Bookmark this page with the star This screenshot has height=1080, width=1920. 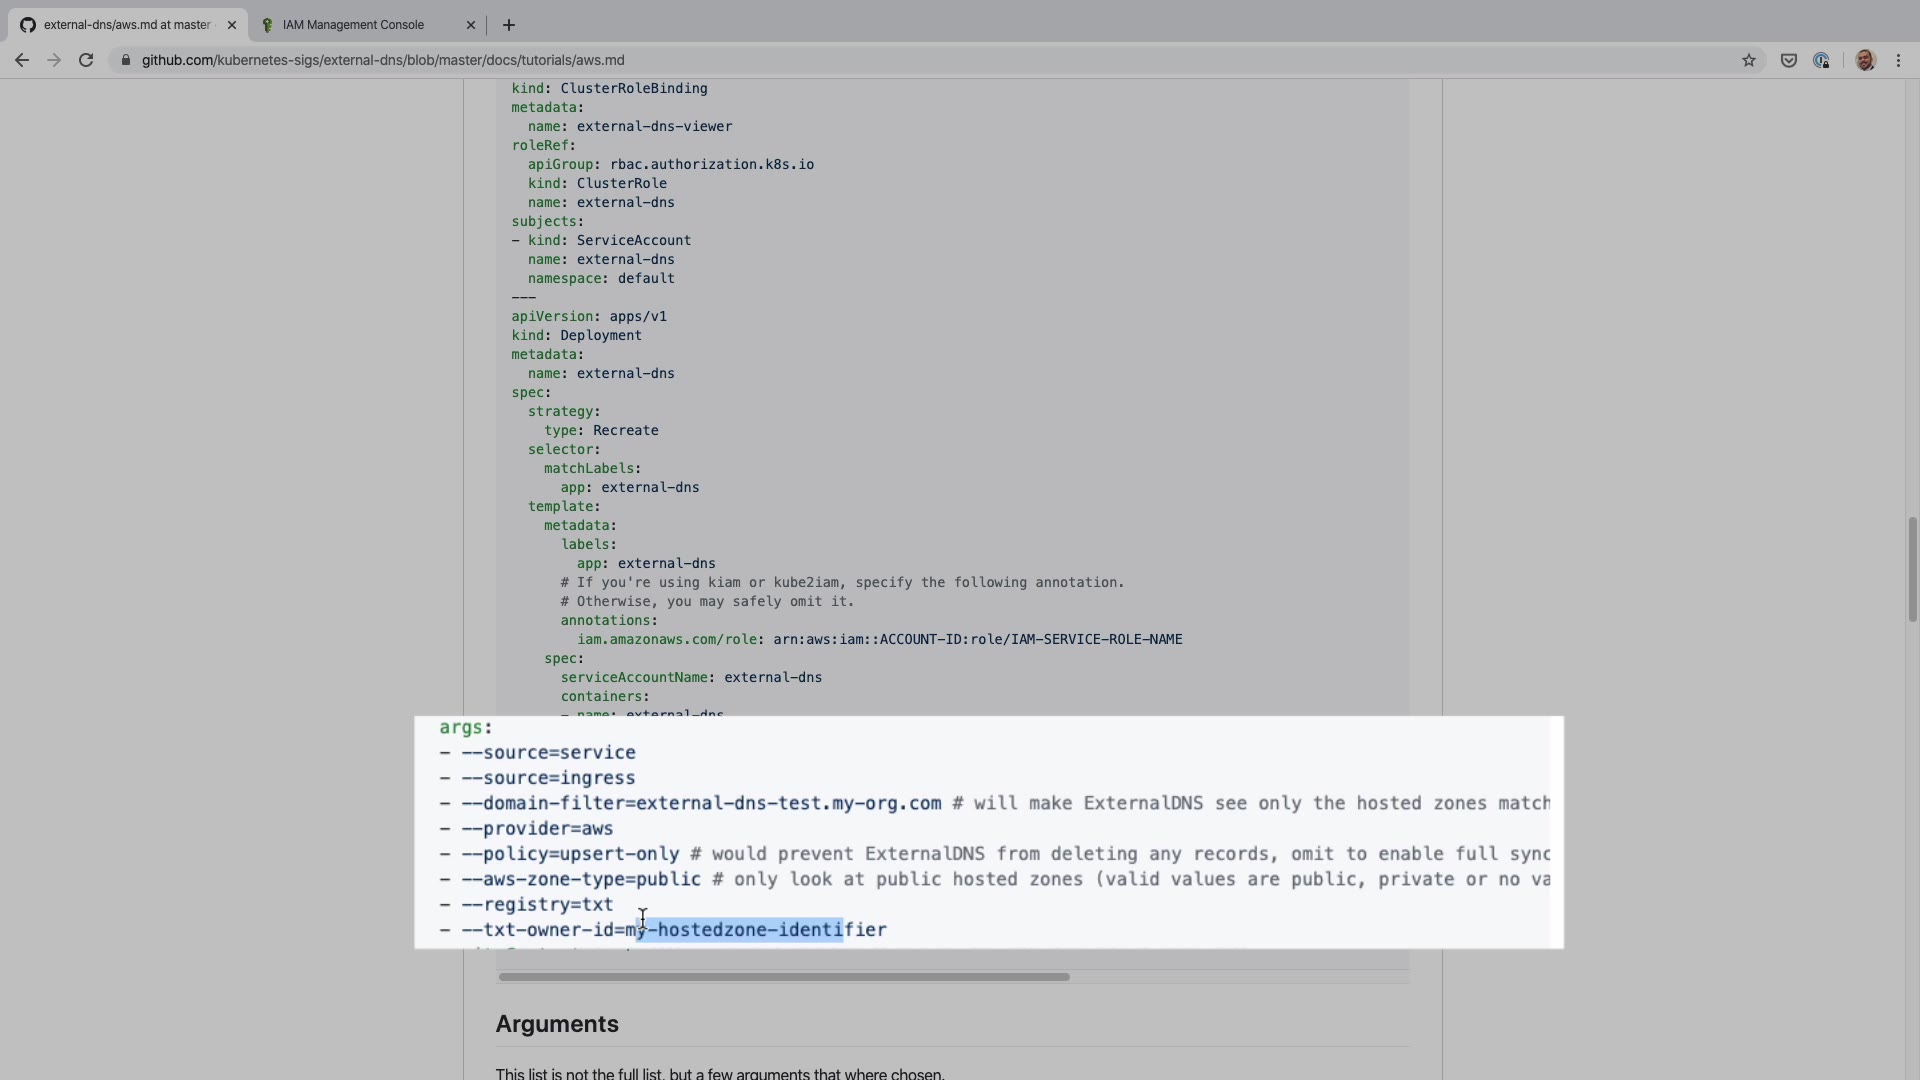tap(1748, 60)
